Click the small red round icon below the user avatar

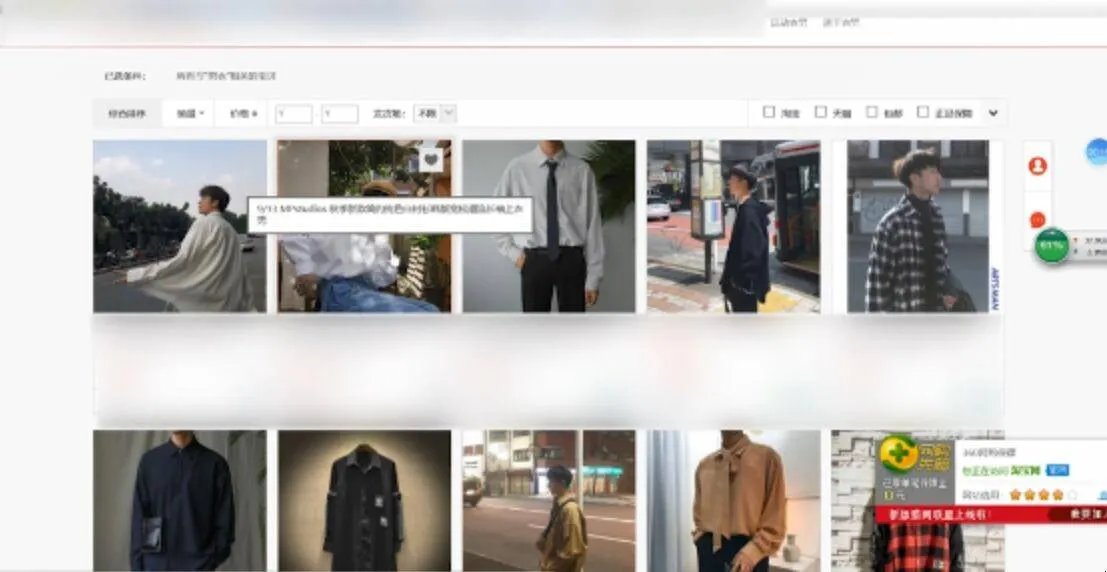pyautogui.click(x=1037, y=220)
